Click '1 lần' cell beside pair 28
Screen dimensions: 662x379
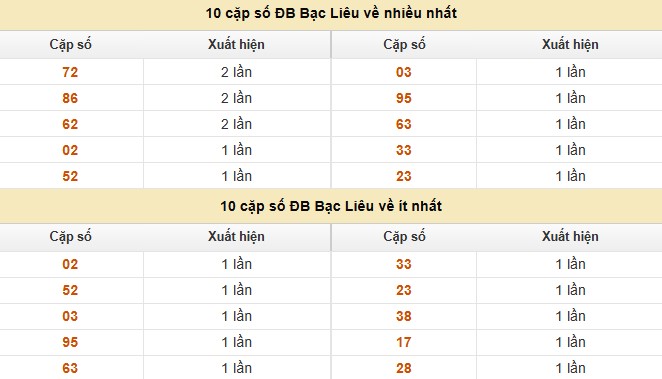[x=570, y=368]
